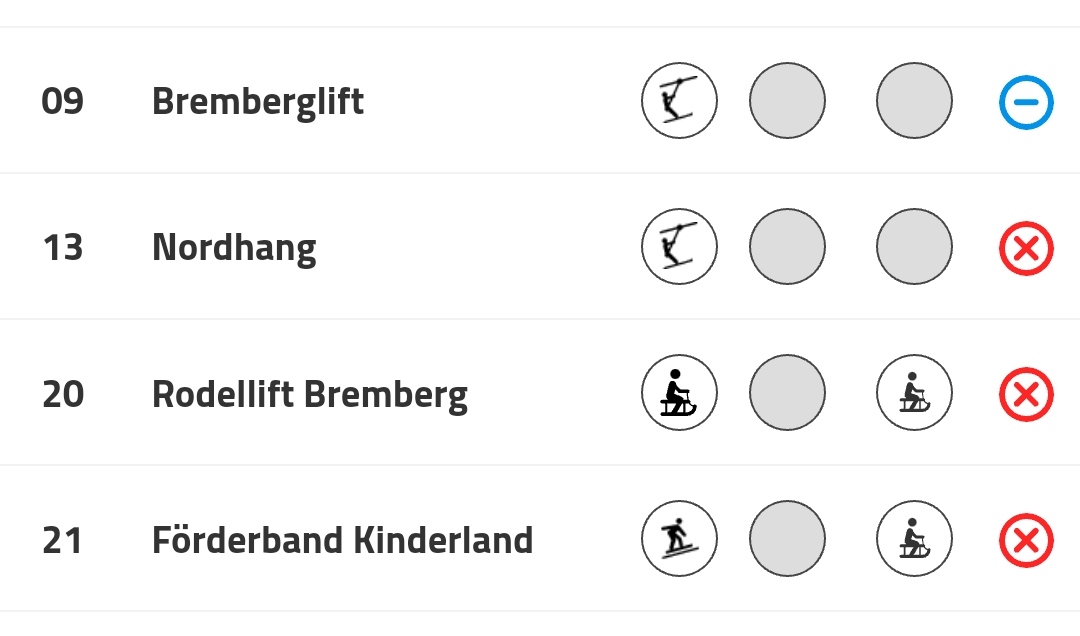Open the Rodellift Bremberg entry

pos(309,394)
